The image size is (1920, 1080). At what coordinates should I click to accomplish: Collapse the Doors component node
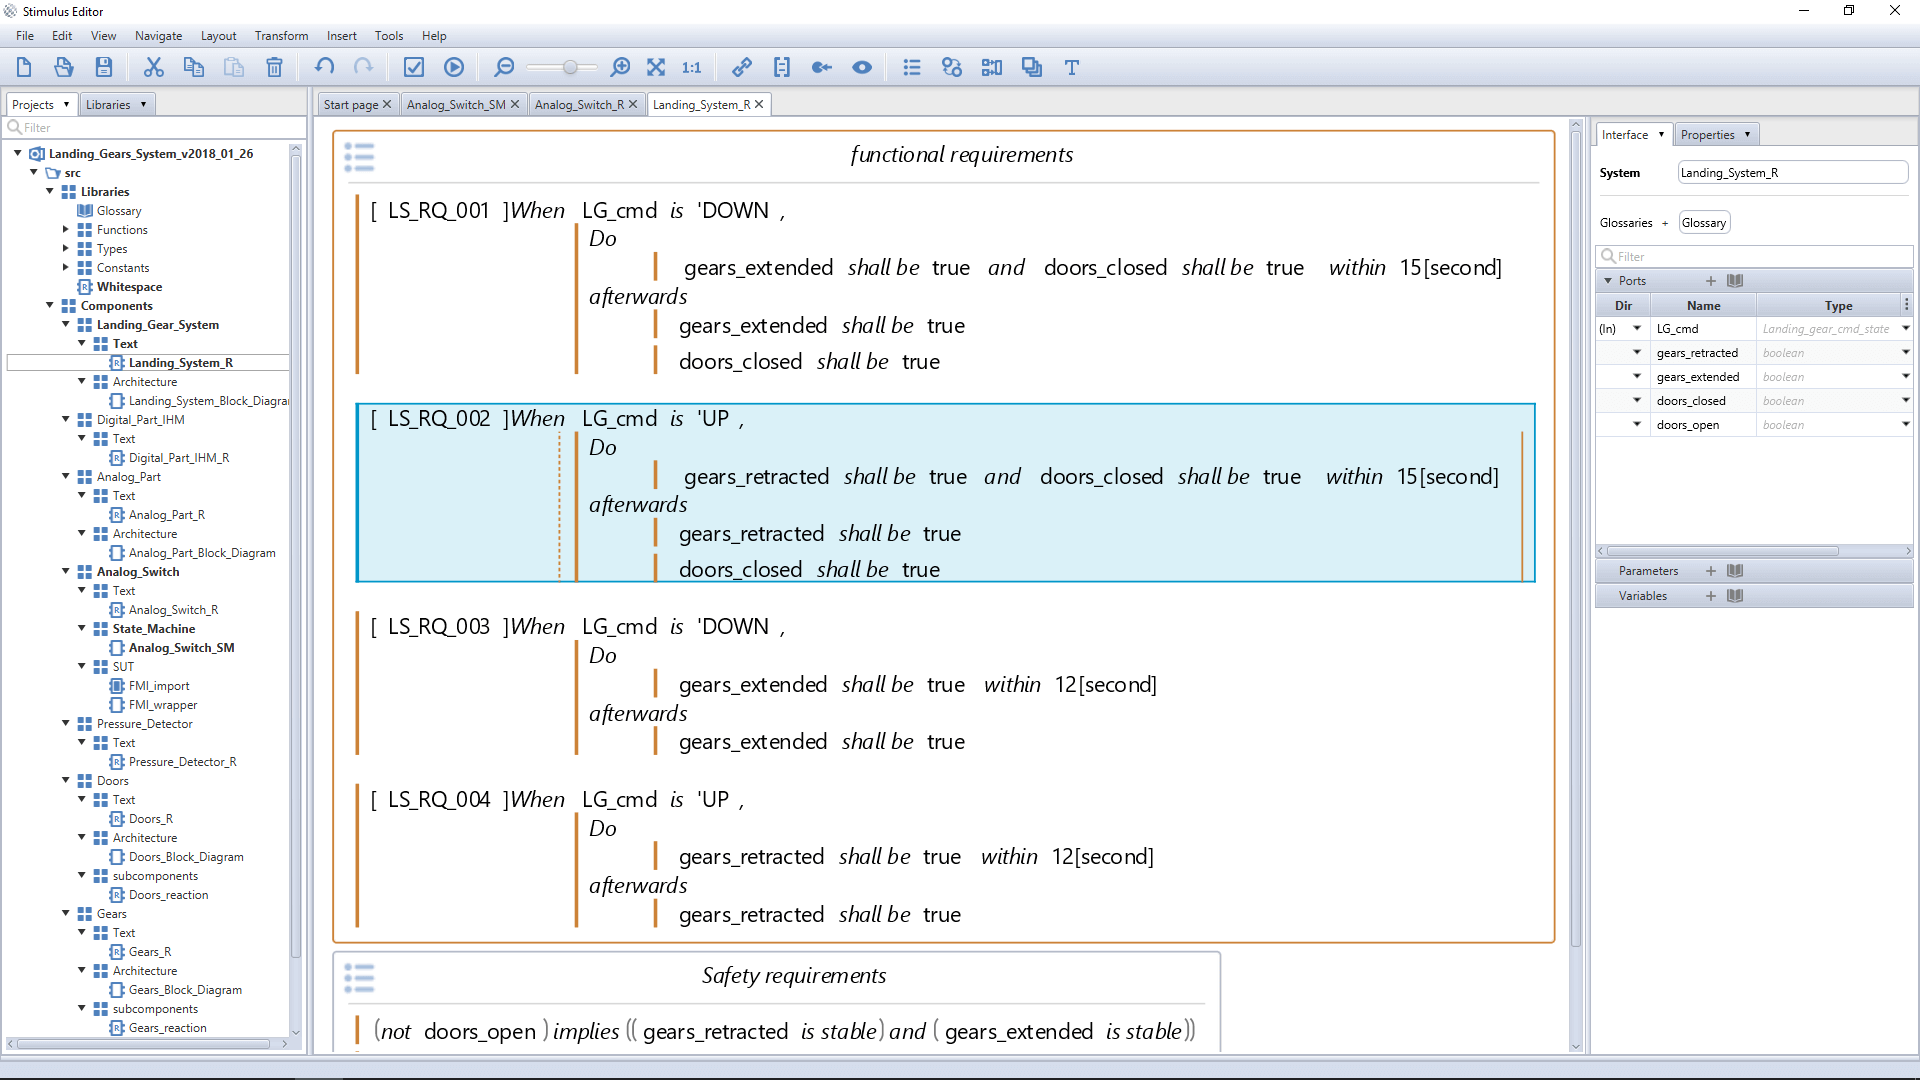pos(66,780)
